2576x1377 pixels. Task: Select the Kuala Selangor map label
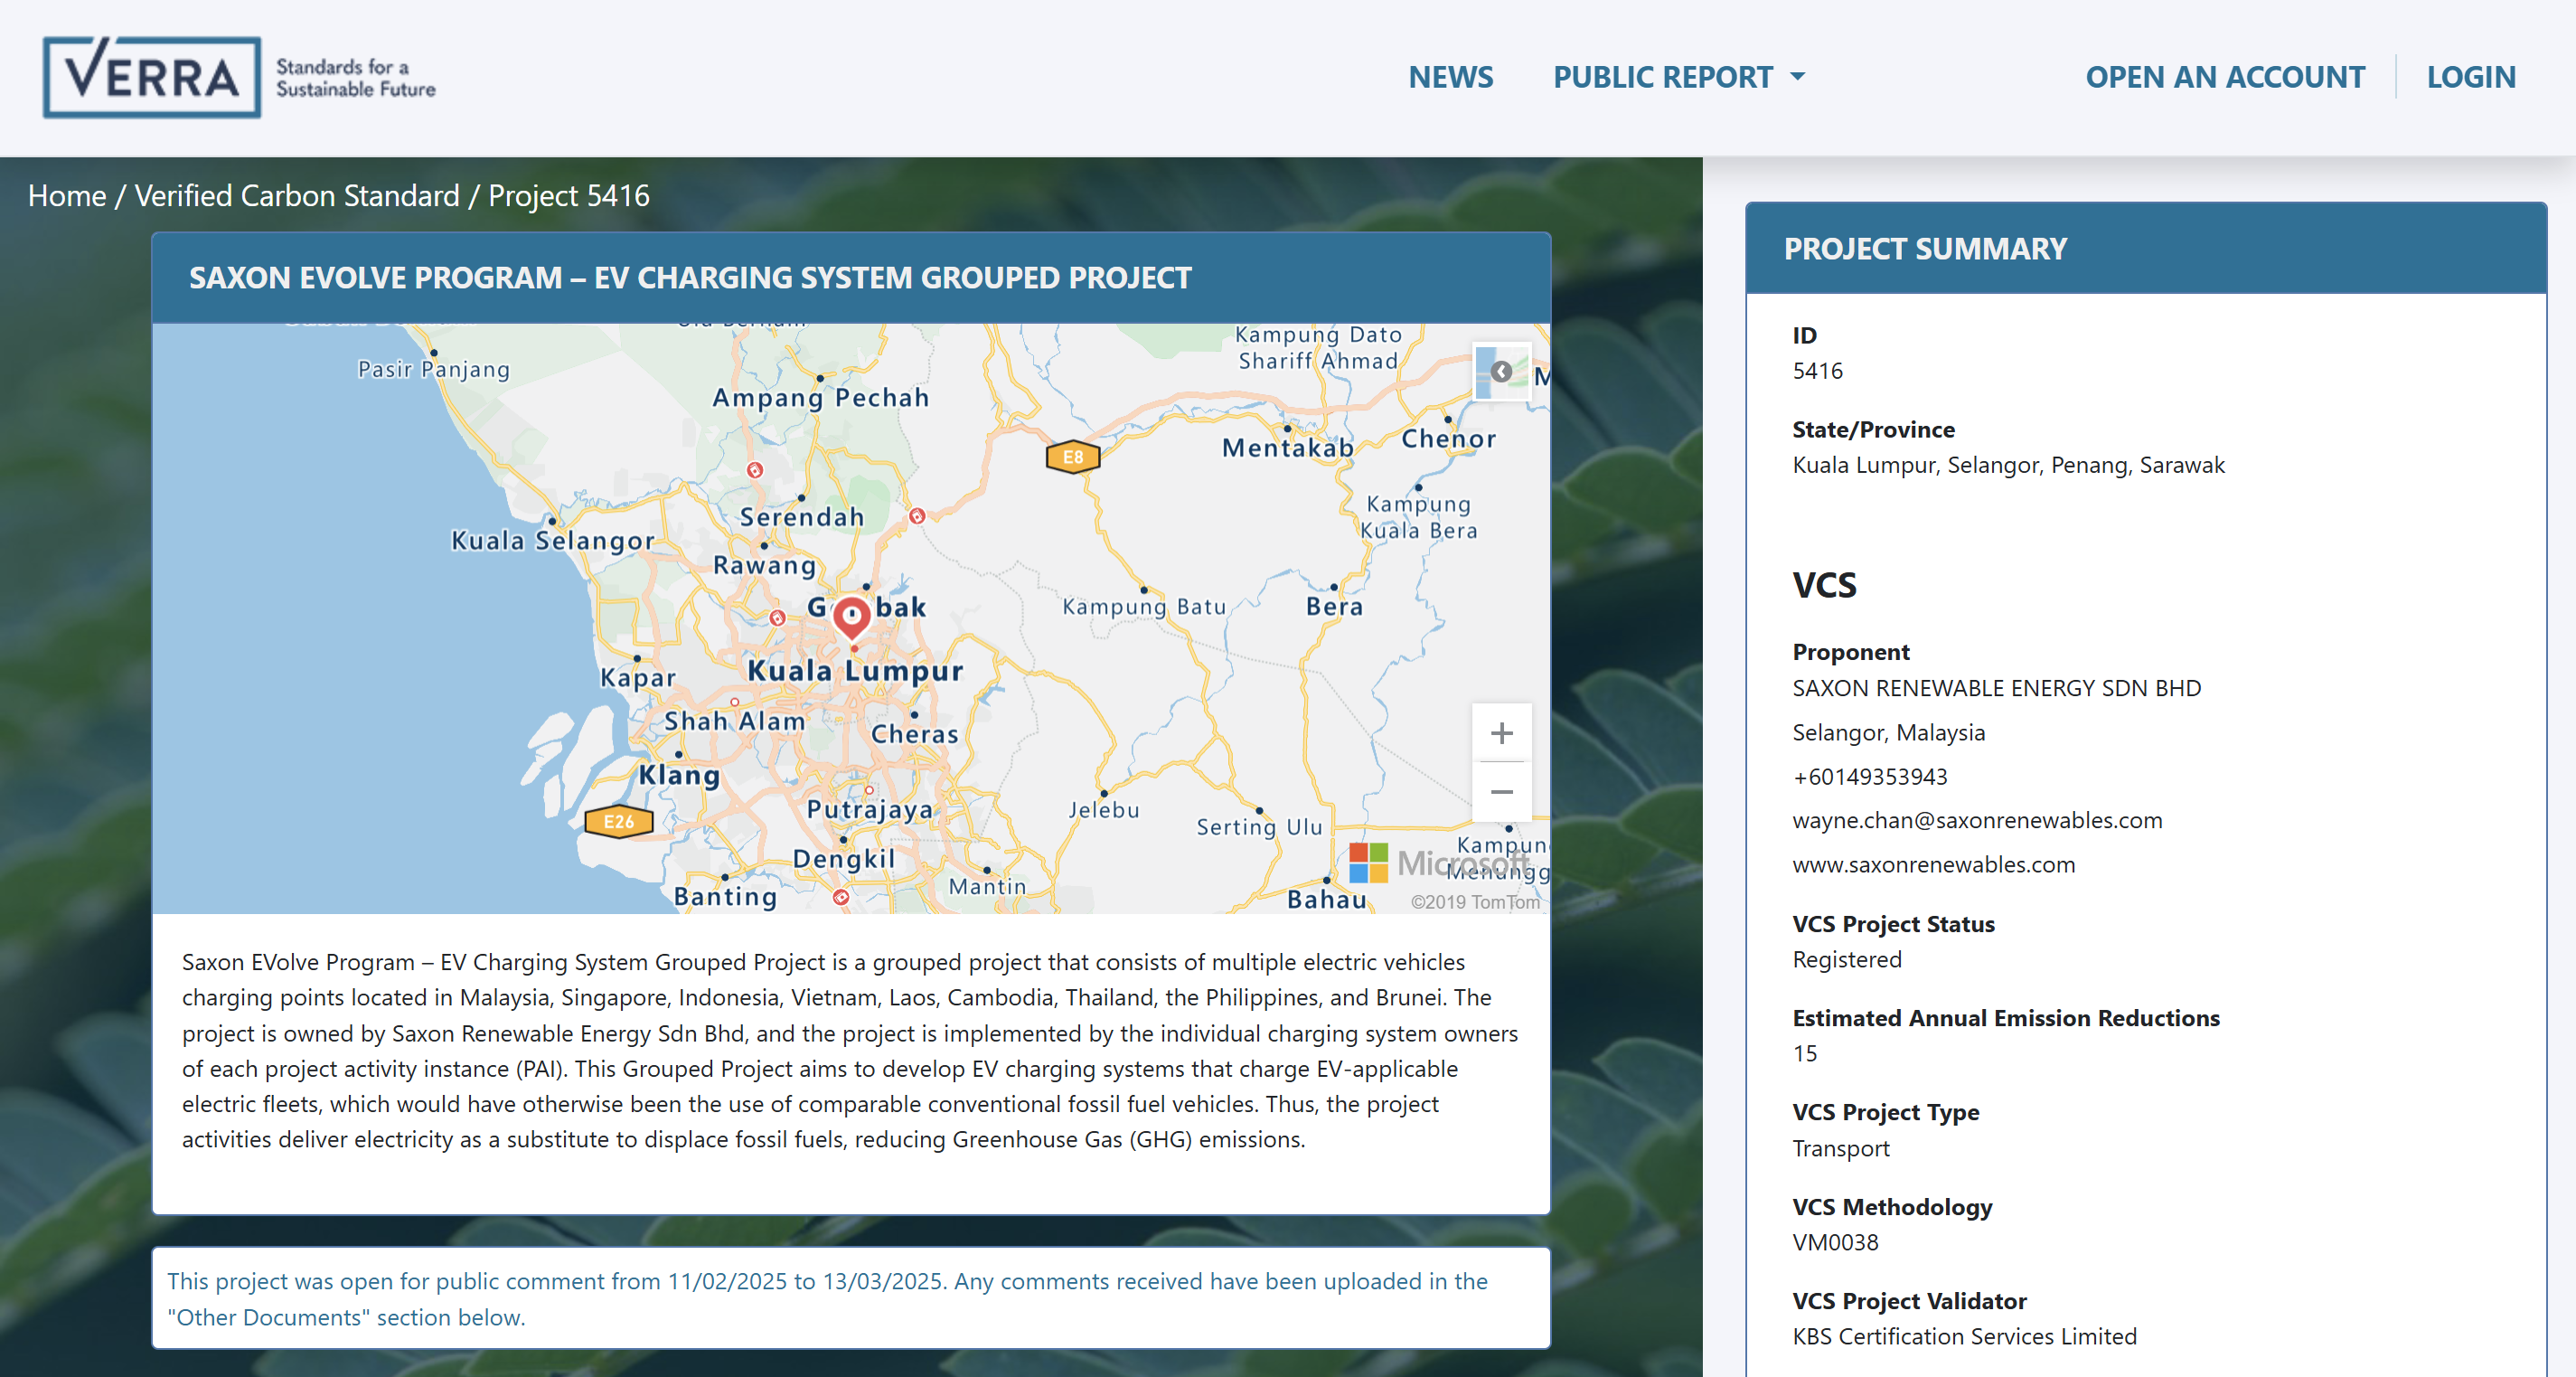(x=552, y=540)
